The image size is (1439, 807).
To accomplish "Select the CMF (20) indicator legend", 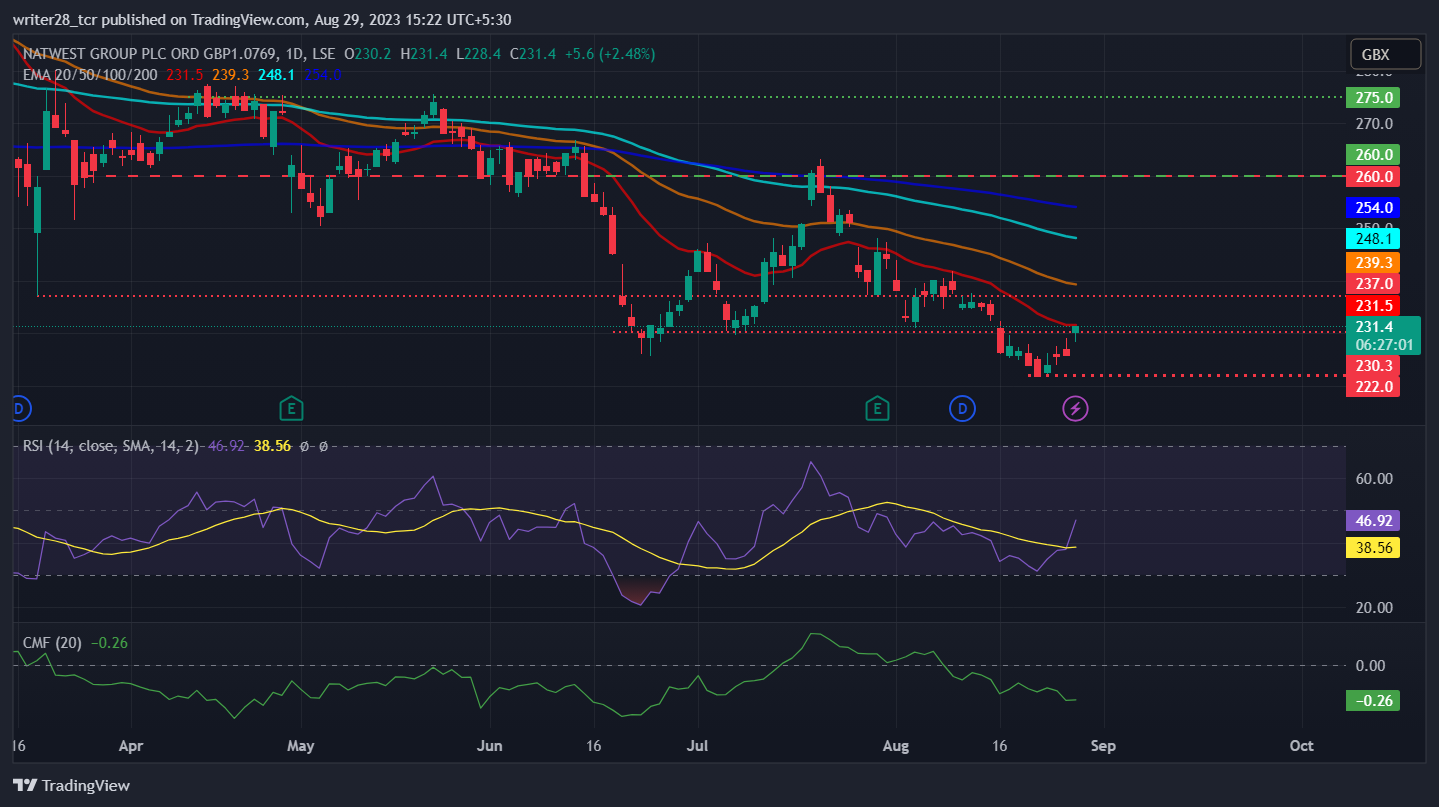I will click(x=52, y=643).
